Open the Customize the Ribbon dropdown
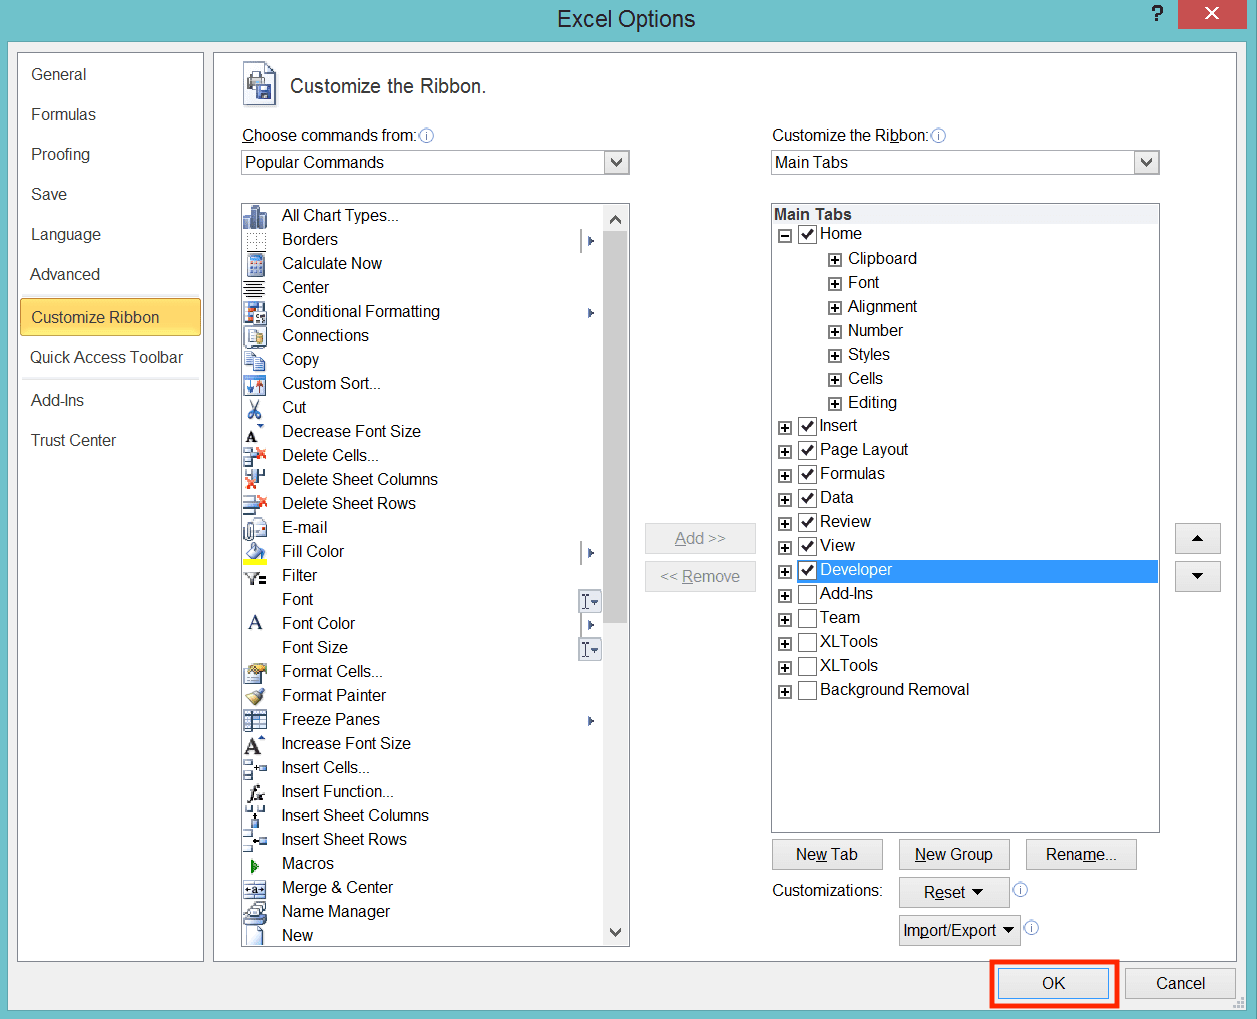Viewport: 1257px width, 1019px height. 1147,162
